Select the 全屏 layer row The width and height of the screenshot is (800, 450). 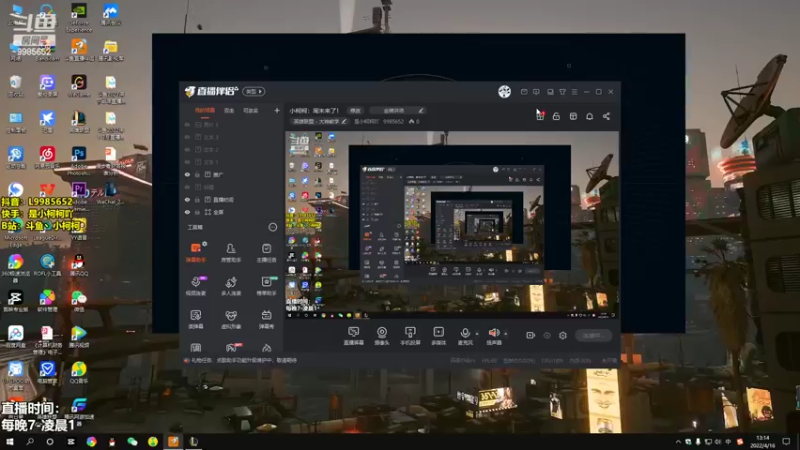click(x=232, y=212)
